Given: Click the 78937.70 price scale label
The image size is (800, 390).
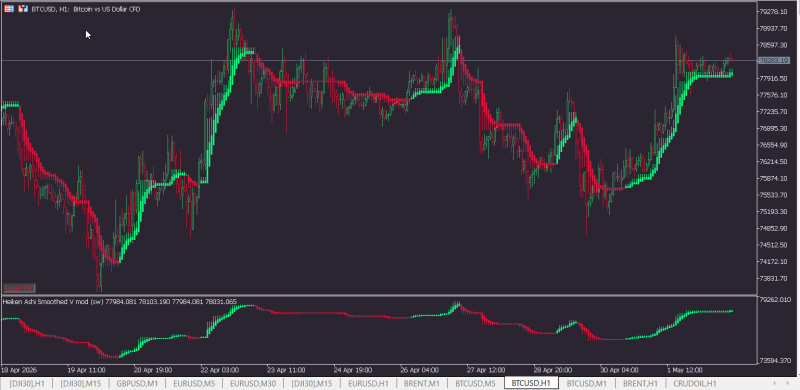Looking at the screenshot, I should point(774,28).
